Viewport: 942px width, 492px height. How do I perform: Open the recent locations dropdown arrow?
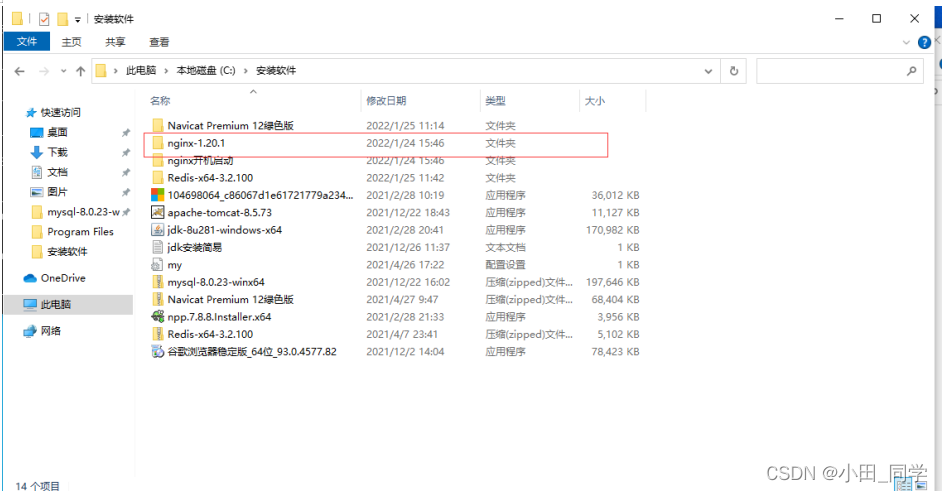[64, 71]
